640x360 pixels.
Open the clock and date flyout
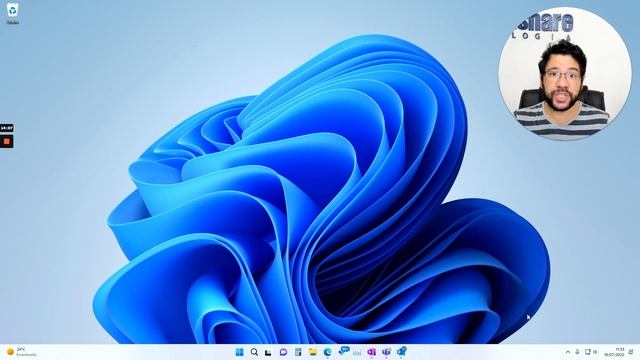click(615, 352)
